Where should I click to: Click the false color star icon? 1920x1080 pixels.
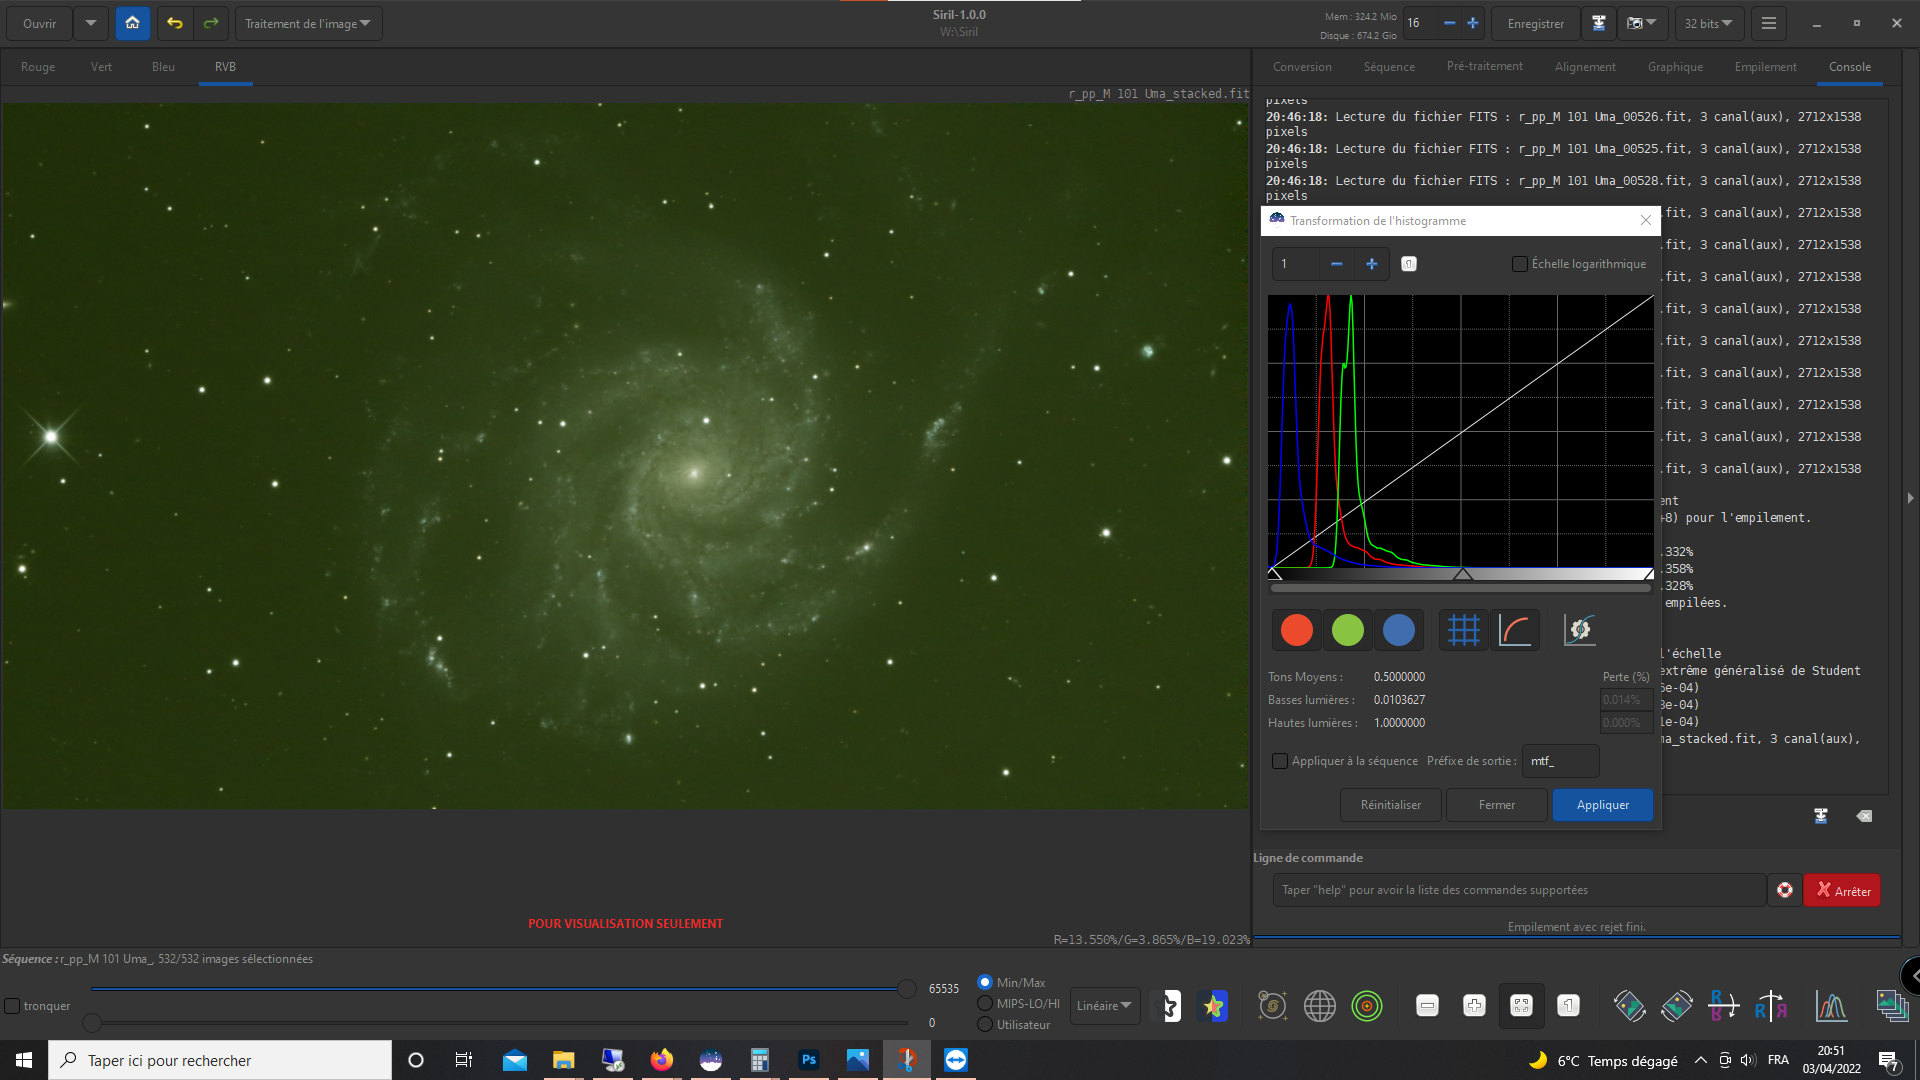[1213, 1006]
